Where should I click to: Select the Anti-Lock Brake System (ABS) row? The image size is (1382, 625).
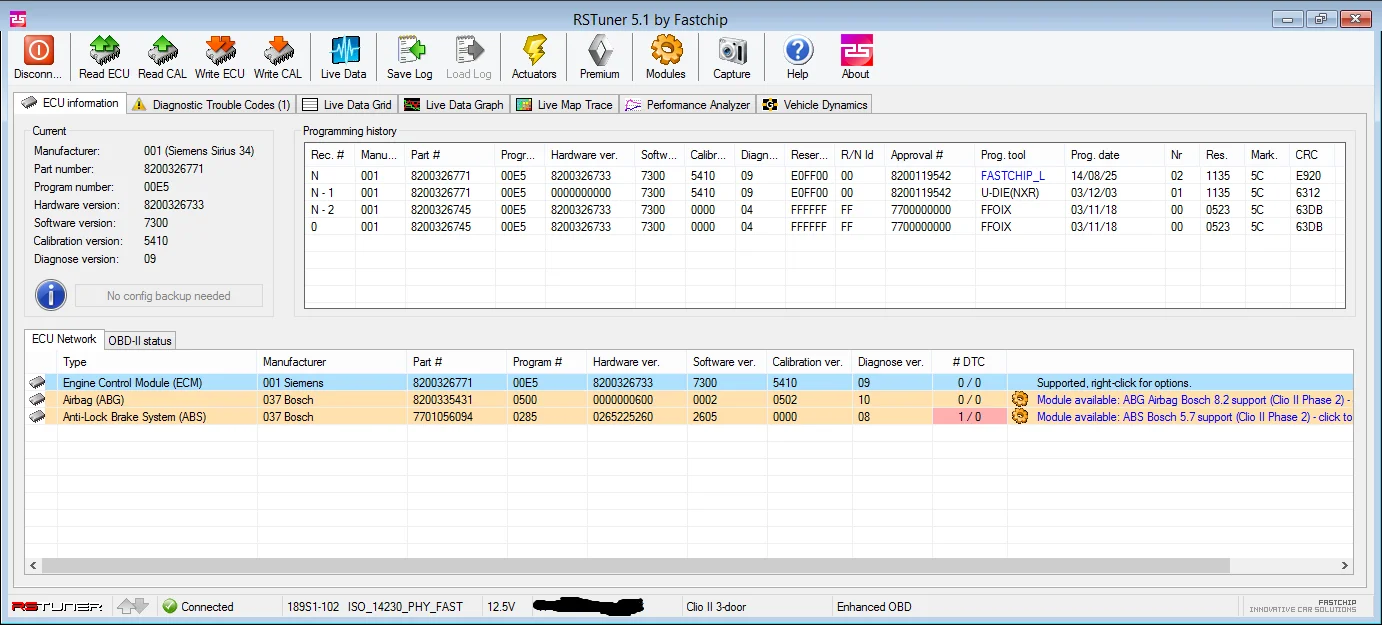(689, 417)
